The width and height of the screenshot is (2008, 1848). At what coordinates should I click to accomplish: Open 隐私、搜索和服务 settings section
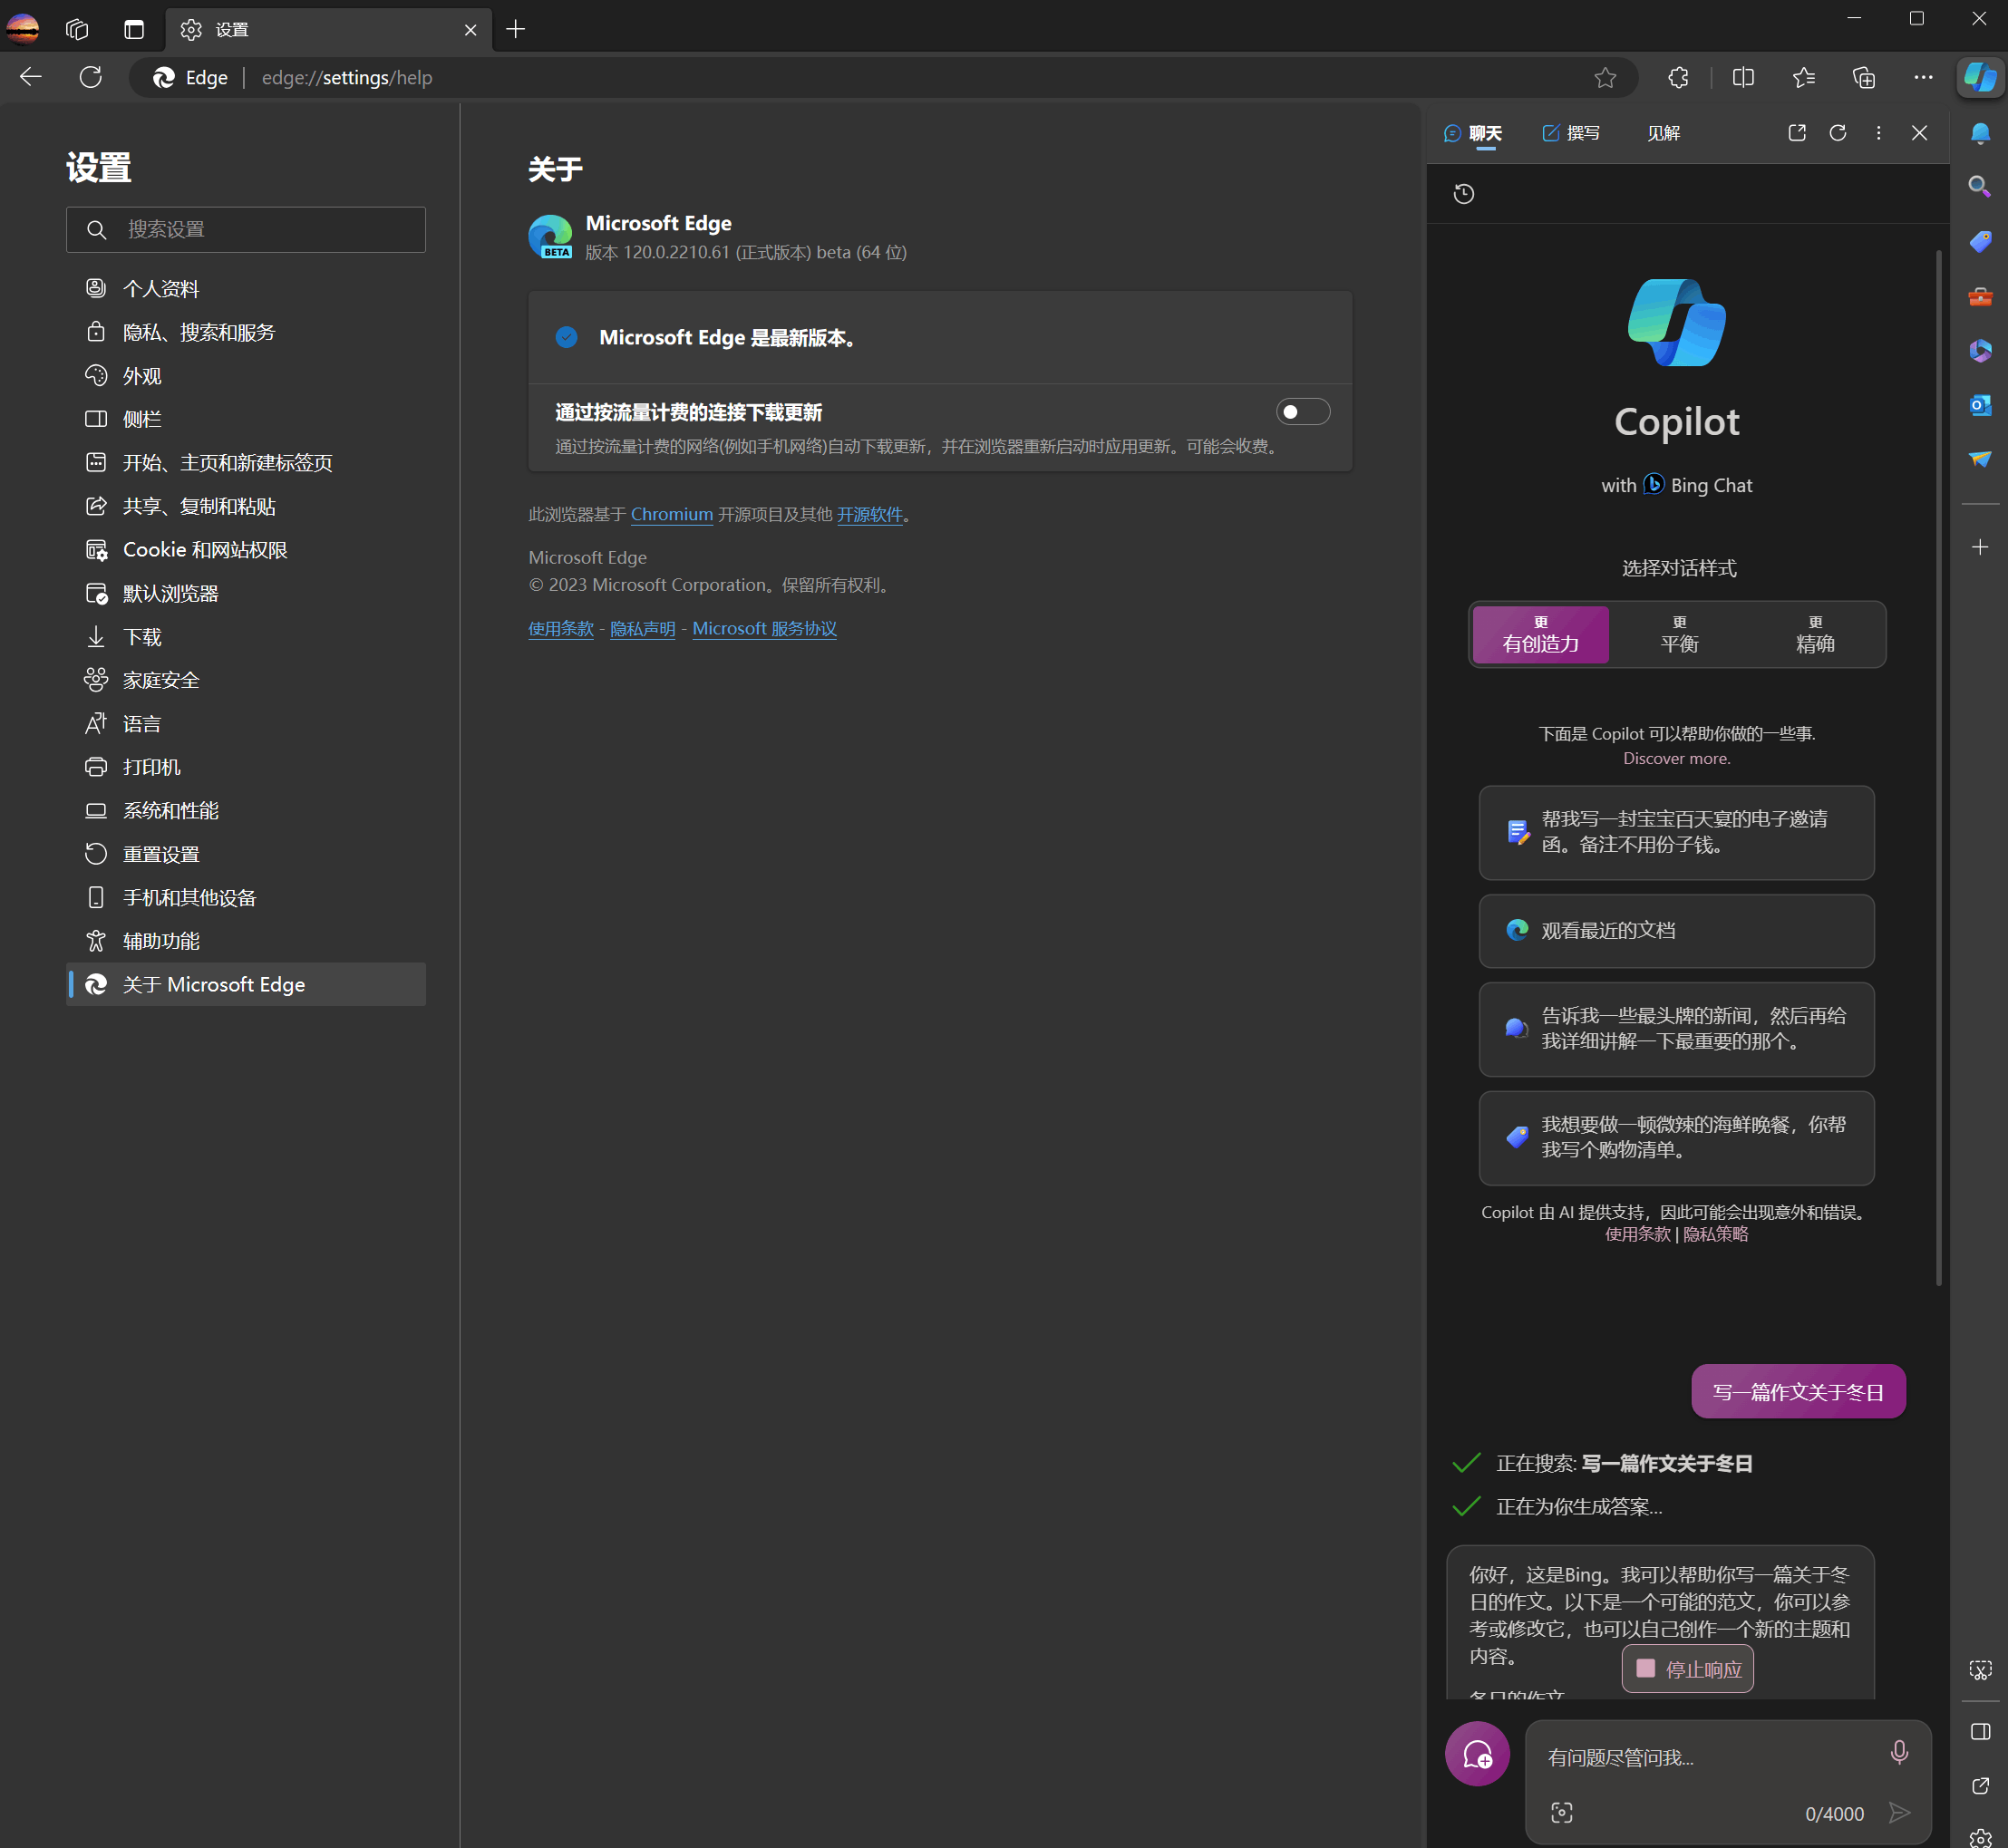[x=199, y=332]
